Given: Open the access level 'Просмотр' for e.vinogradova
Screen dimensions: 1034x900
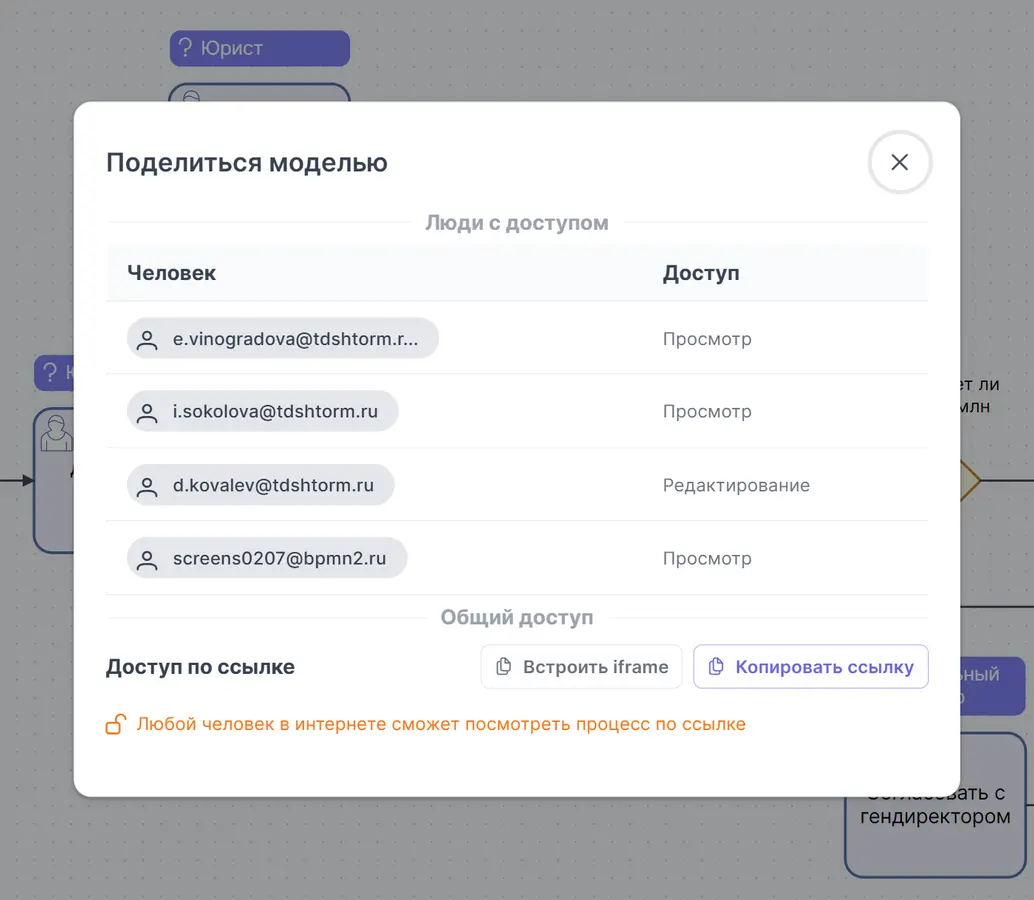Looking at the screenshot, I should coord(707,339).
